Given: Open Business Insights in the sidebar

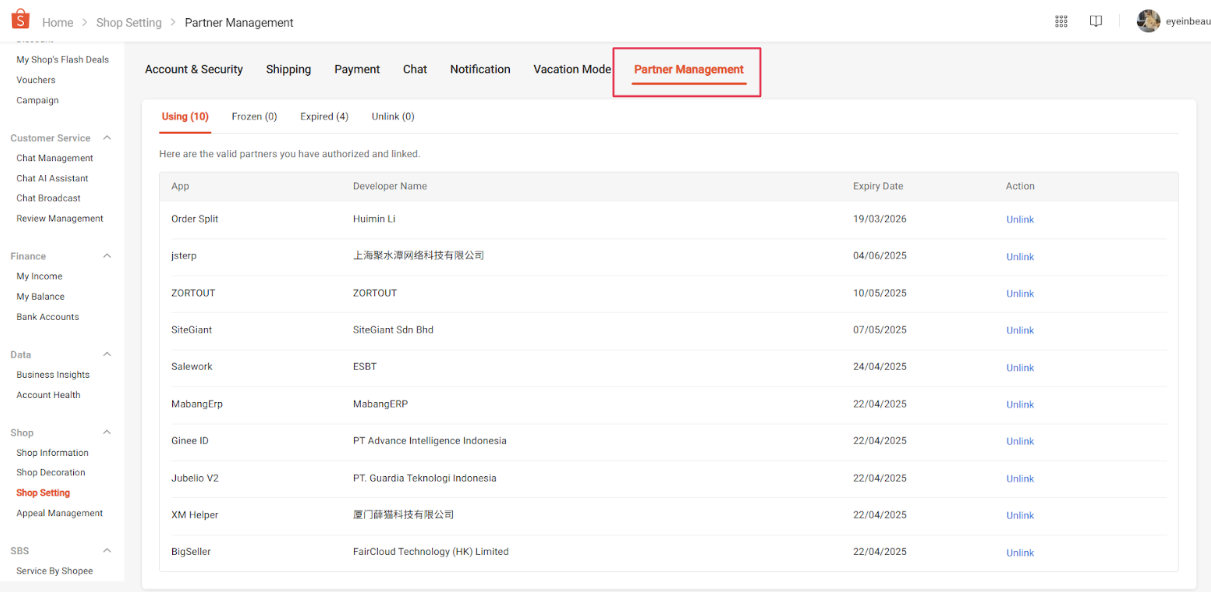Looking at the screenshot, I should pyautogui.click(x=52, y=374).
